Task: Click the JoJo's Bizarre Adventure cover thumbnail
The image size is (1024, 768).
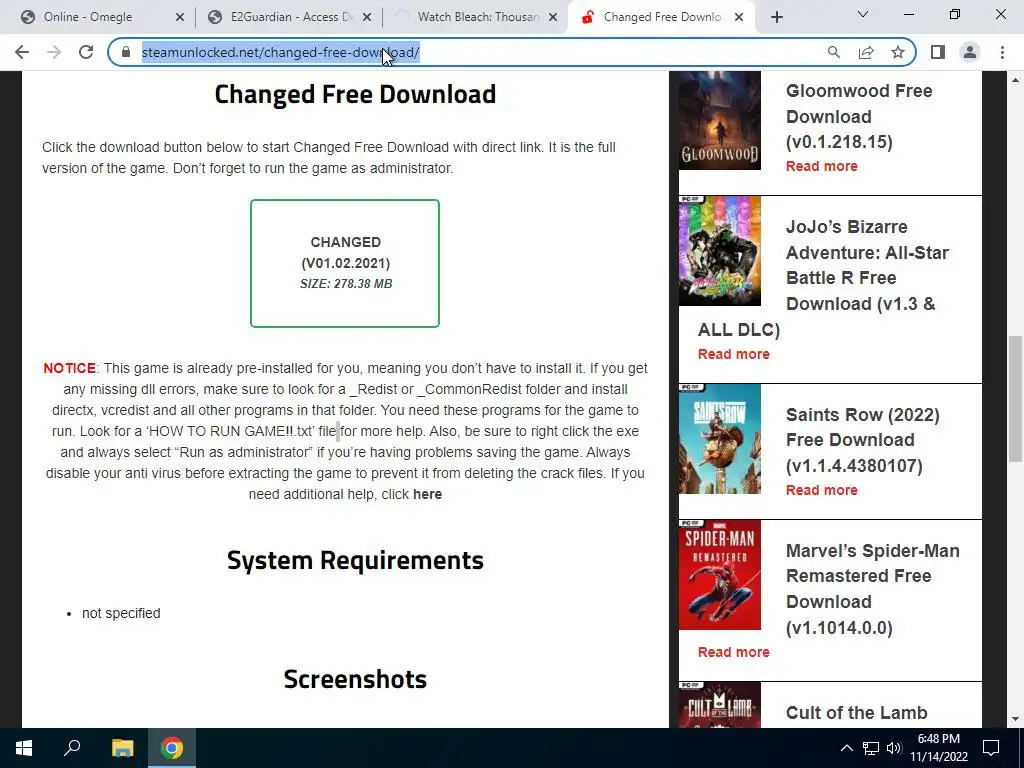Action: pos(720,251)
